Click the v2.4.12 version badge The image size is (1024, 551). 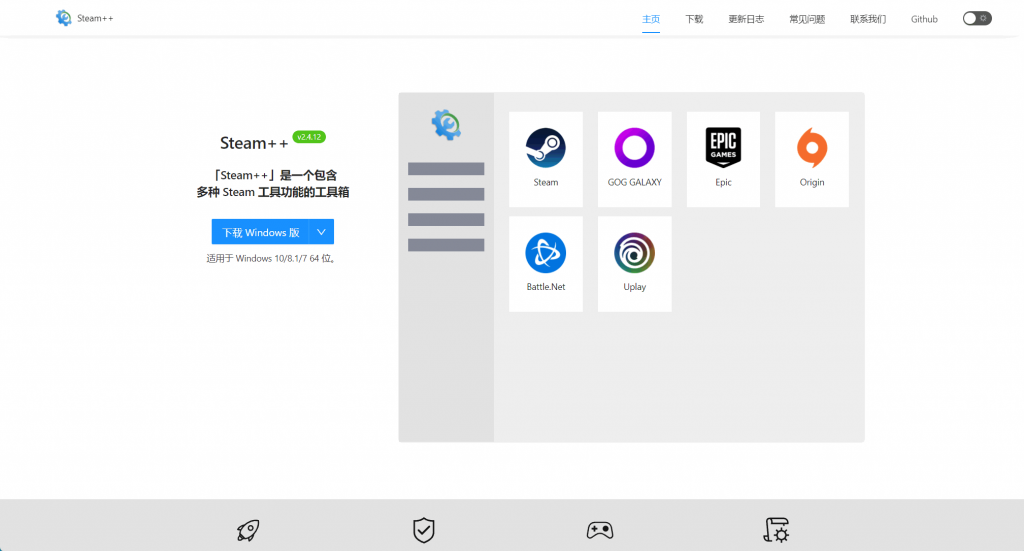click(309, 137)
